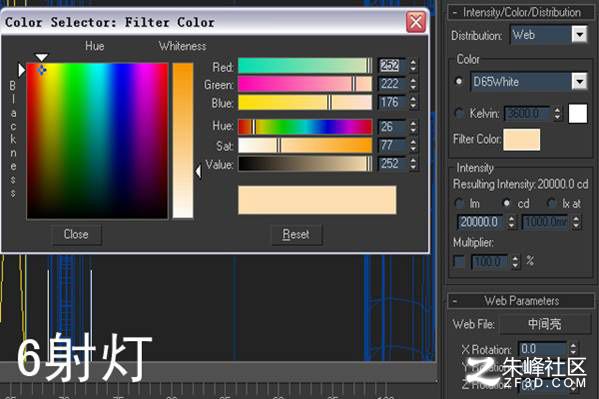Image resolution: width=599 pixels, height=399 pixels.
Task: Click the X Rotation spinner arrows
Action: (x=573, y=349)
